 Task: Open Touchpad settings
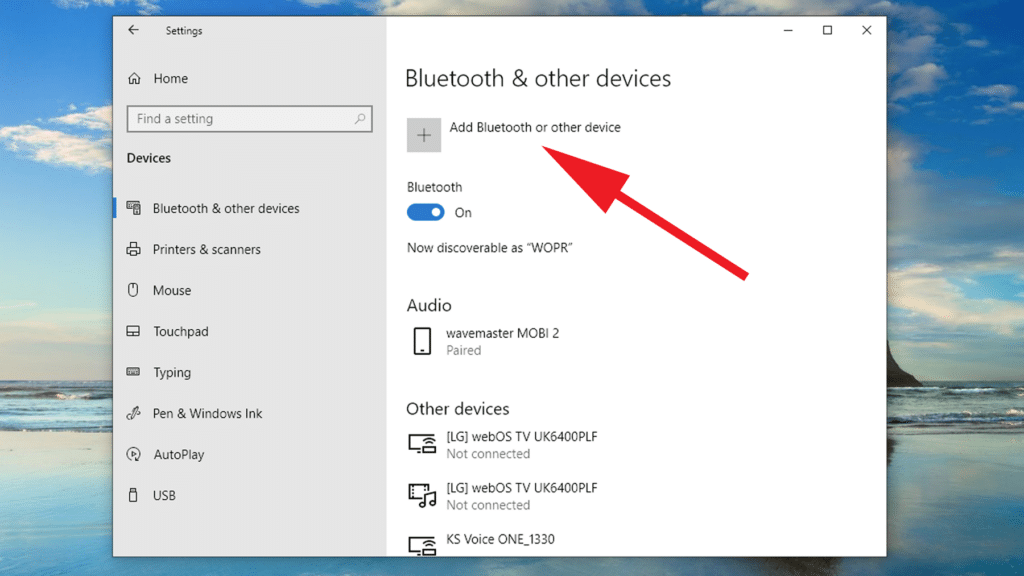coord(181,332)
